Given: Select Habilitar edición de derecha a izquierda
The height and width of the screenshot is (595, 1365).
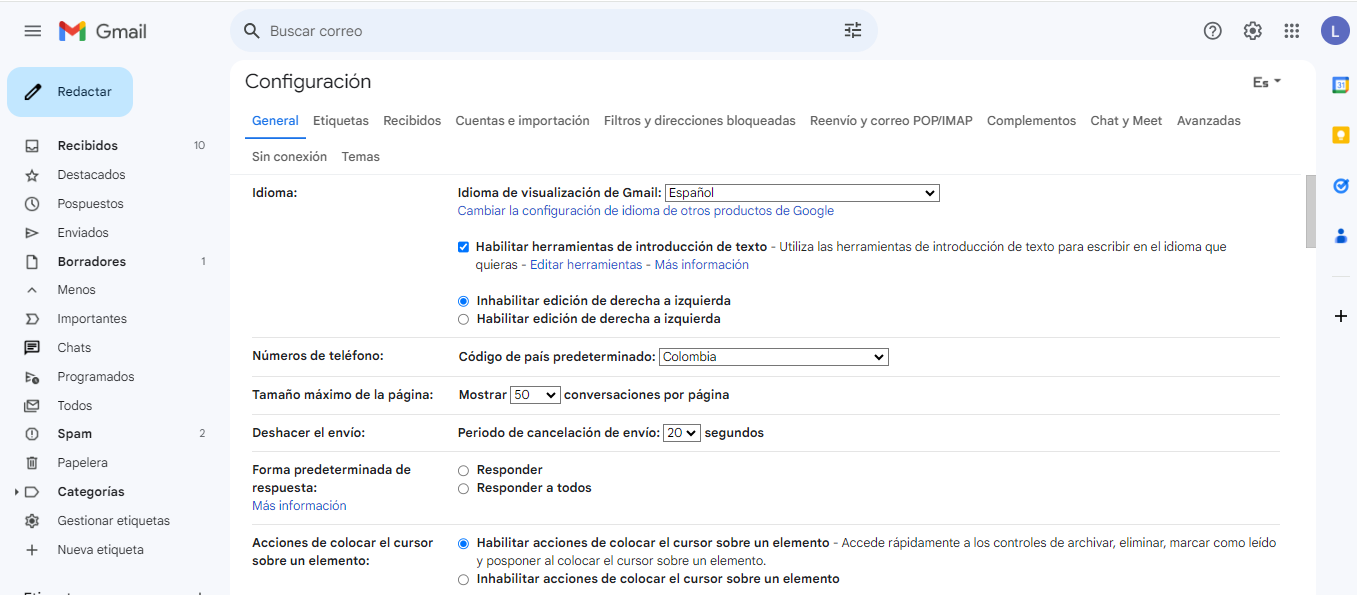Looking at the screenshot, I should click(x=463, y=319).
